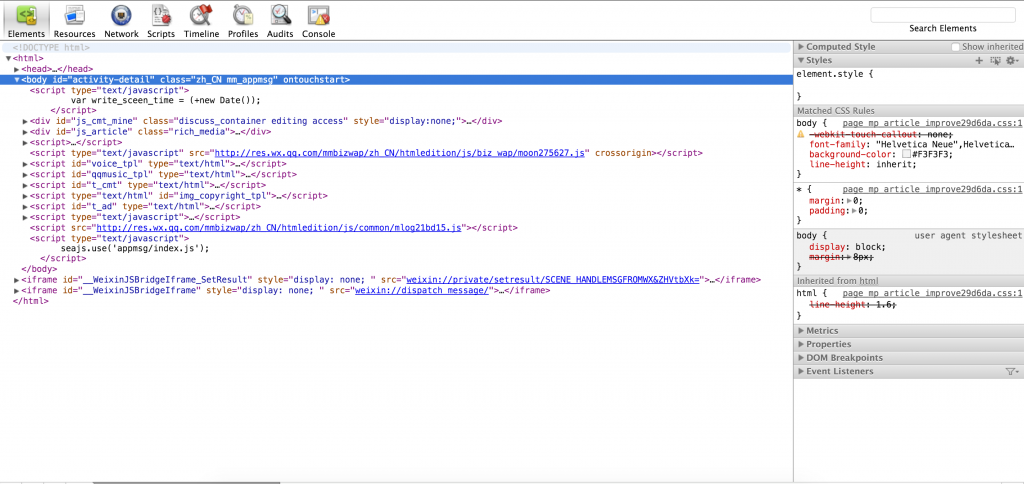Viewport: 1024px width, 484px height.
Task: Select the closing </html> tag row
Action: click(x=30, y=301)
